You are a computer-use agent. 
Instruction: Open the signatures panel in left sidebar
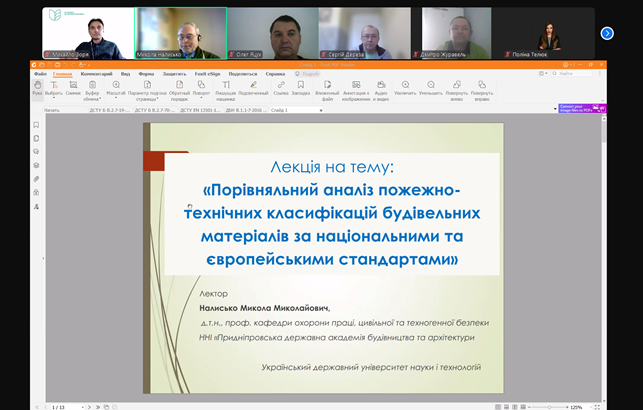[x=36, y=206]
